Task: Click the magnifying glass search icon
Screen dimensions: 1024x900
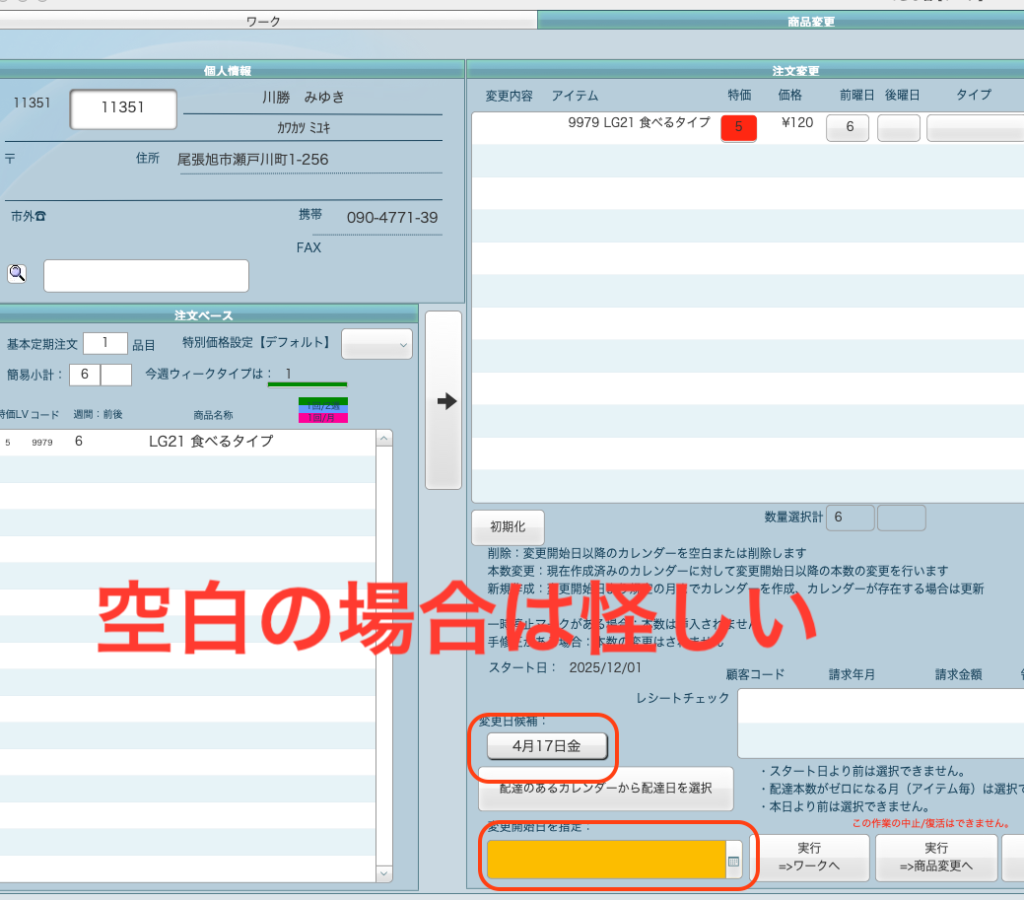Action: pos(17,274)
